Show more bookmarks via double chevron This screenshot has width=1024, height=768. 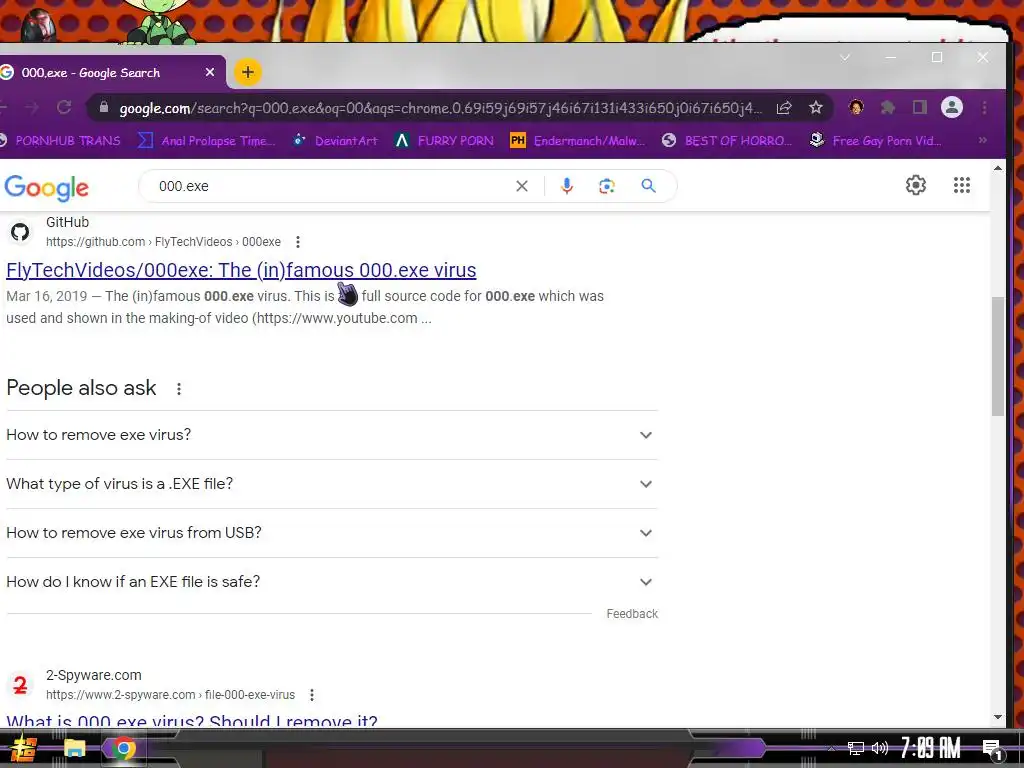pos(982,140)
